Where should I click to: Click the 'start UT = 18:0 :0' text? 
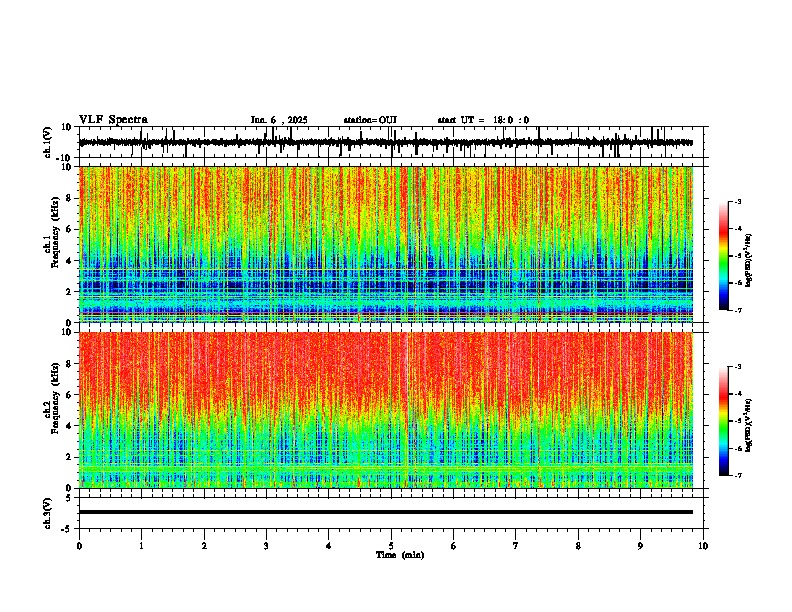pyautogui.click(x=483, y=120)
